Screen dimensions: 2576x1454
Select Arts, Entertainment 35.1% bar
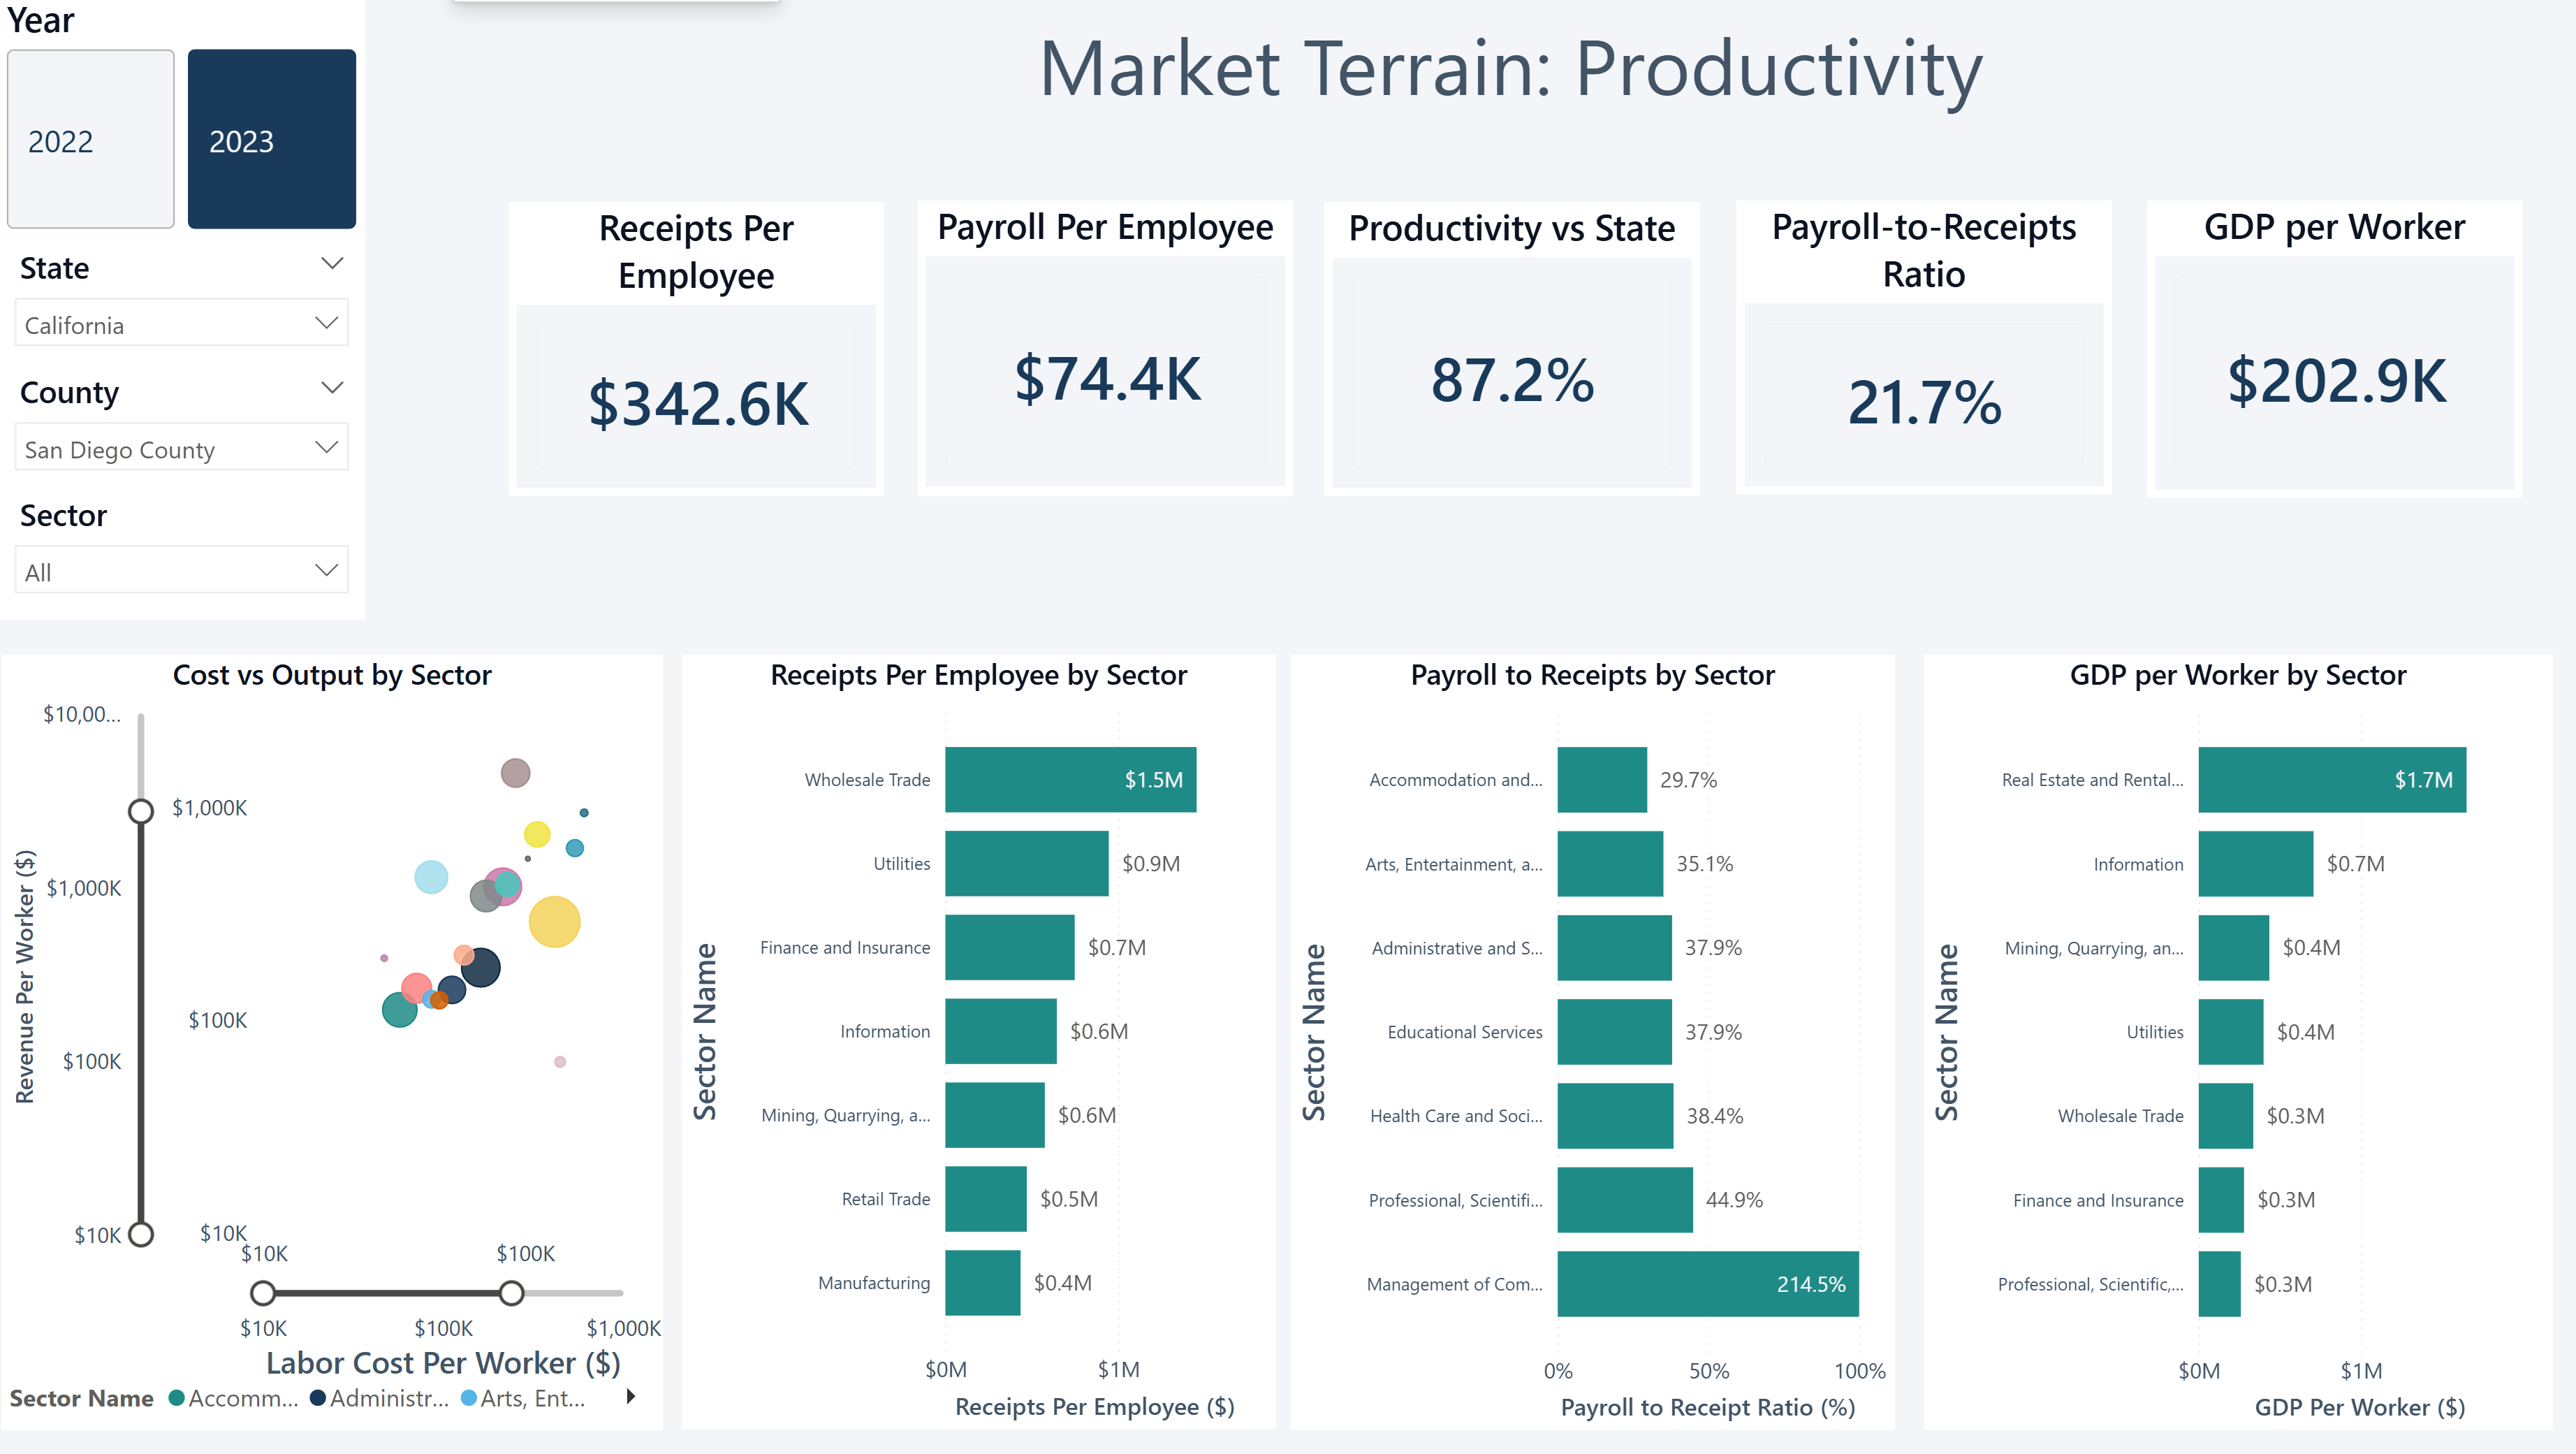tap(1610, 863)
